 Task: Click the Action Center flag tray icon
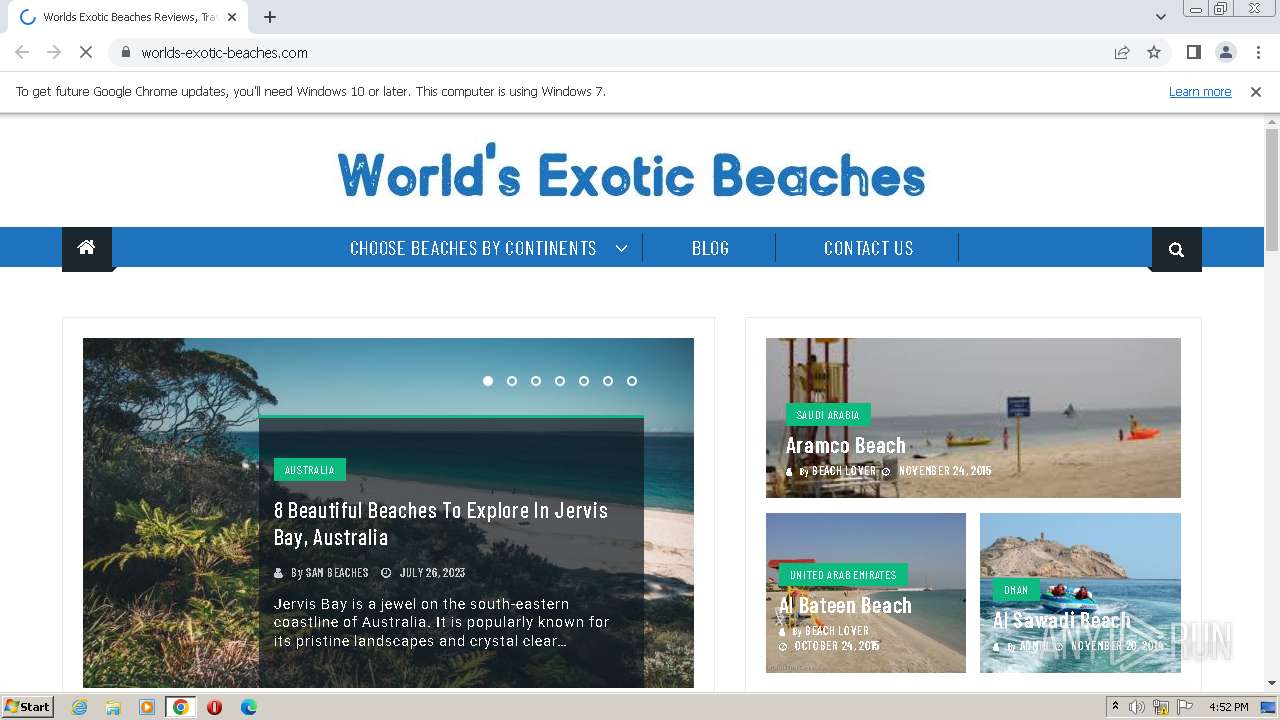[1186, 707]
